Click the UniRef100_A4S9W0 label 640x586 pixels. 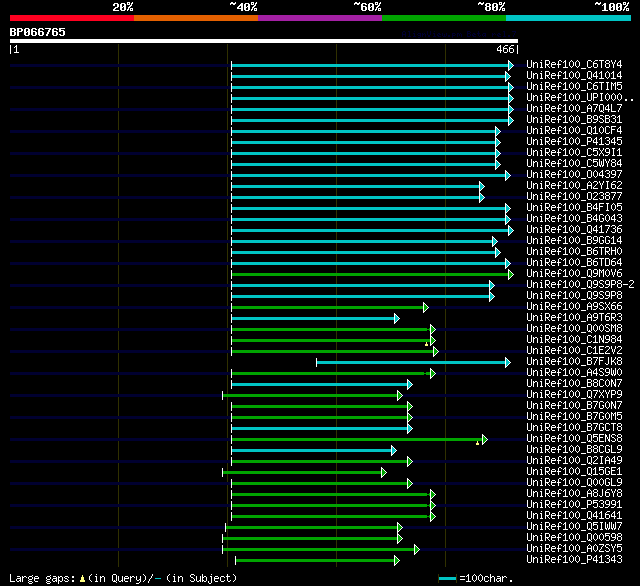pos(574,373)
